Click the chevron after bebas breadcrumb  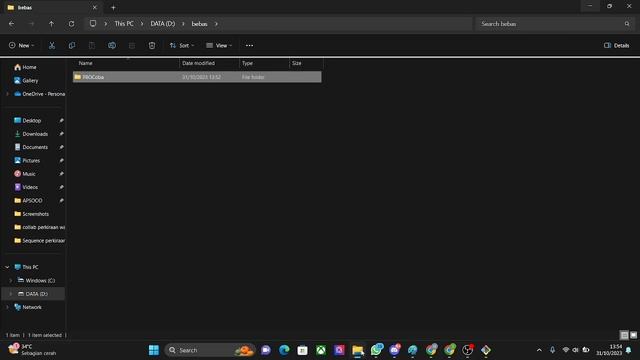pyautogui.click(x=216, y=24)
